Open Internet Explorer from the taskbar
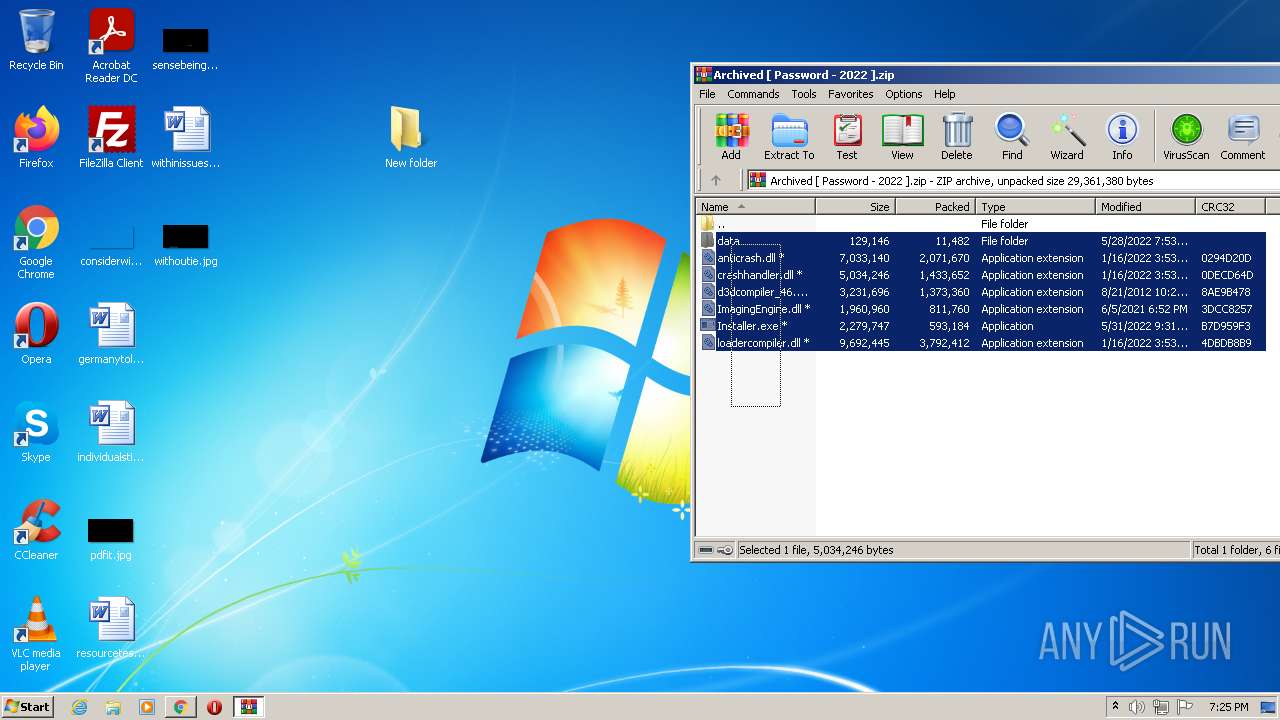 (x=79, y=707)
